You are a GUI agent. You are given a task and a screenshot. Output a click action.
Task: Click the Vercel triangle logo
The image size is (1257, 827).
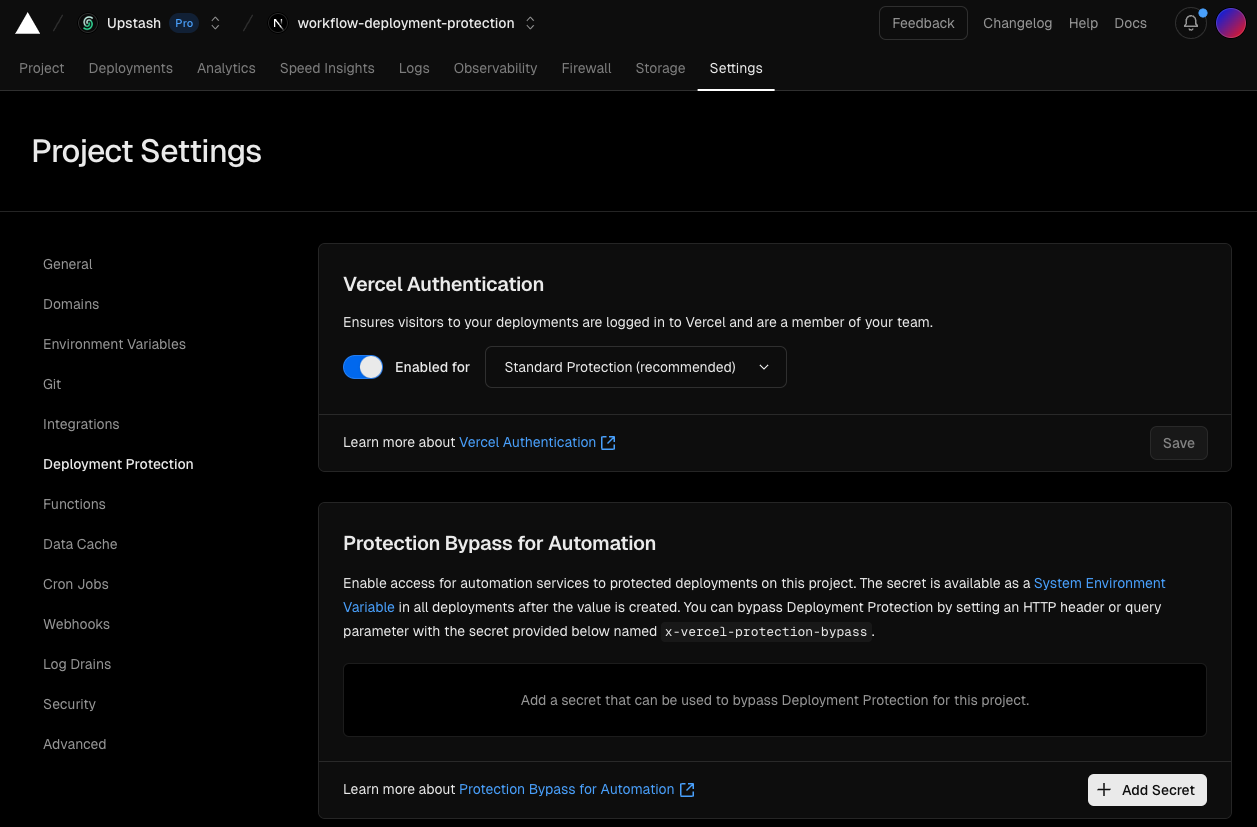28,23
